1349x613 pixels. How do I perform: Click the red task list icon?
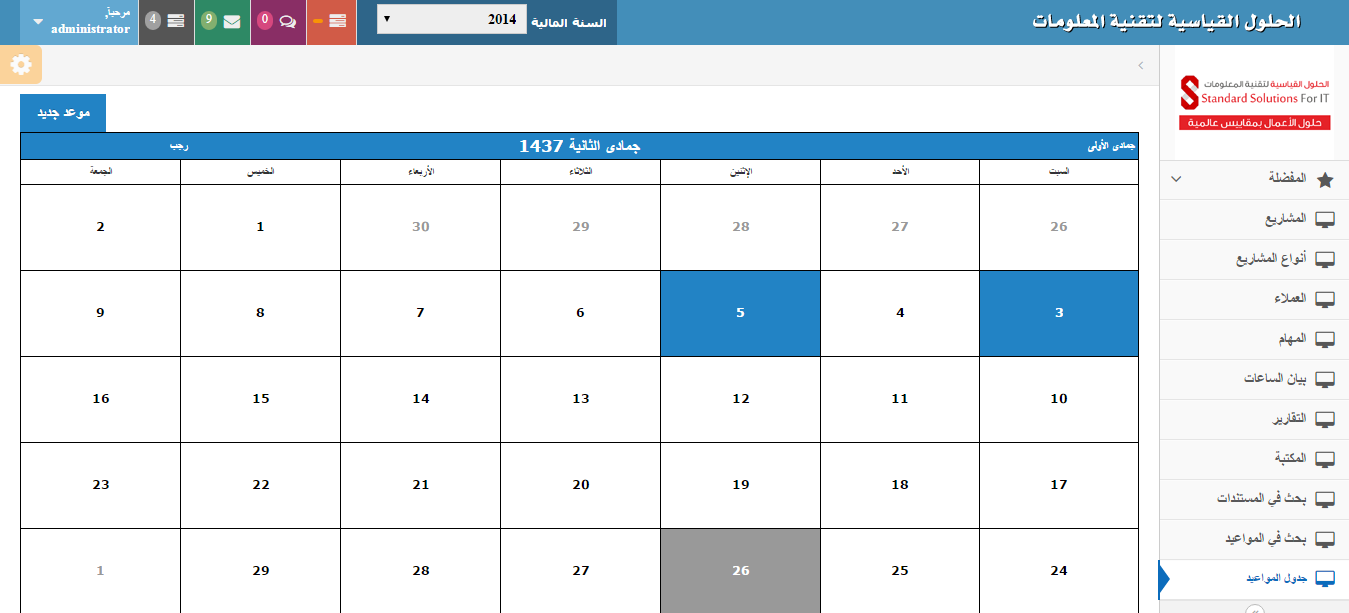tap(338, 21)
